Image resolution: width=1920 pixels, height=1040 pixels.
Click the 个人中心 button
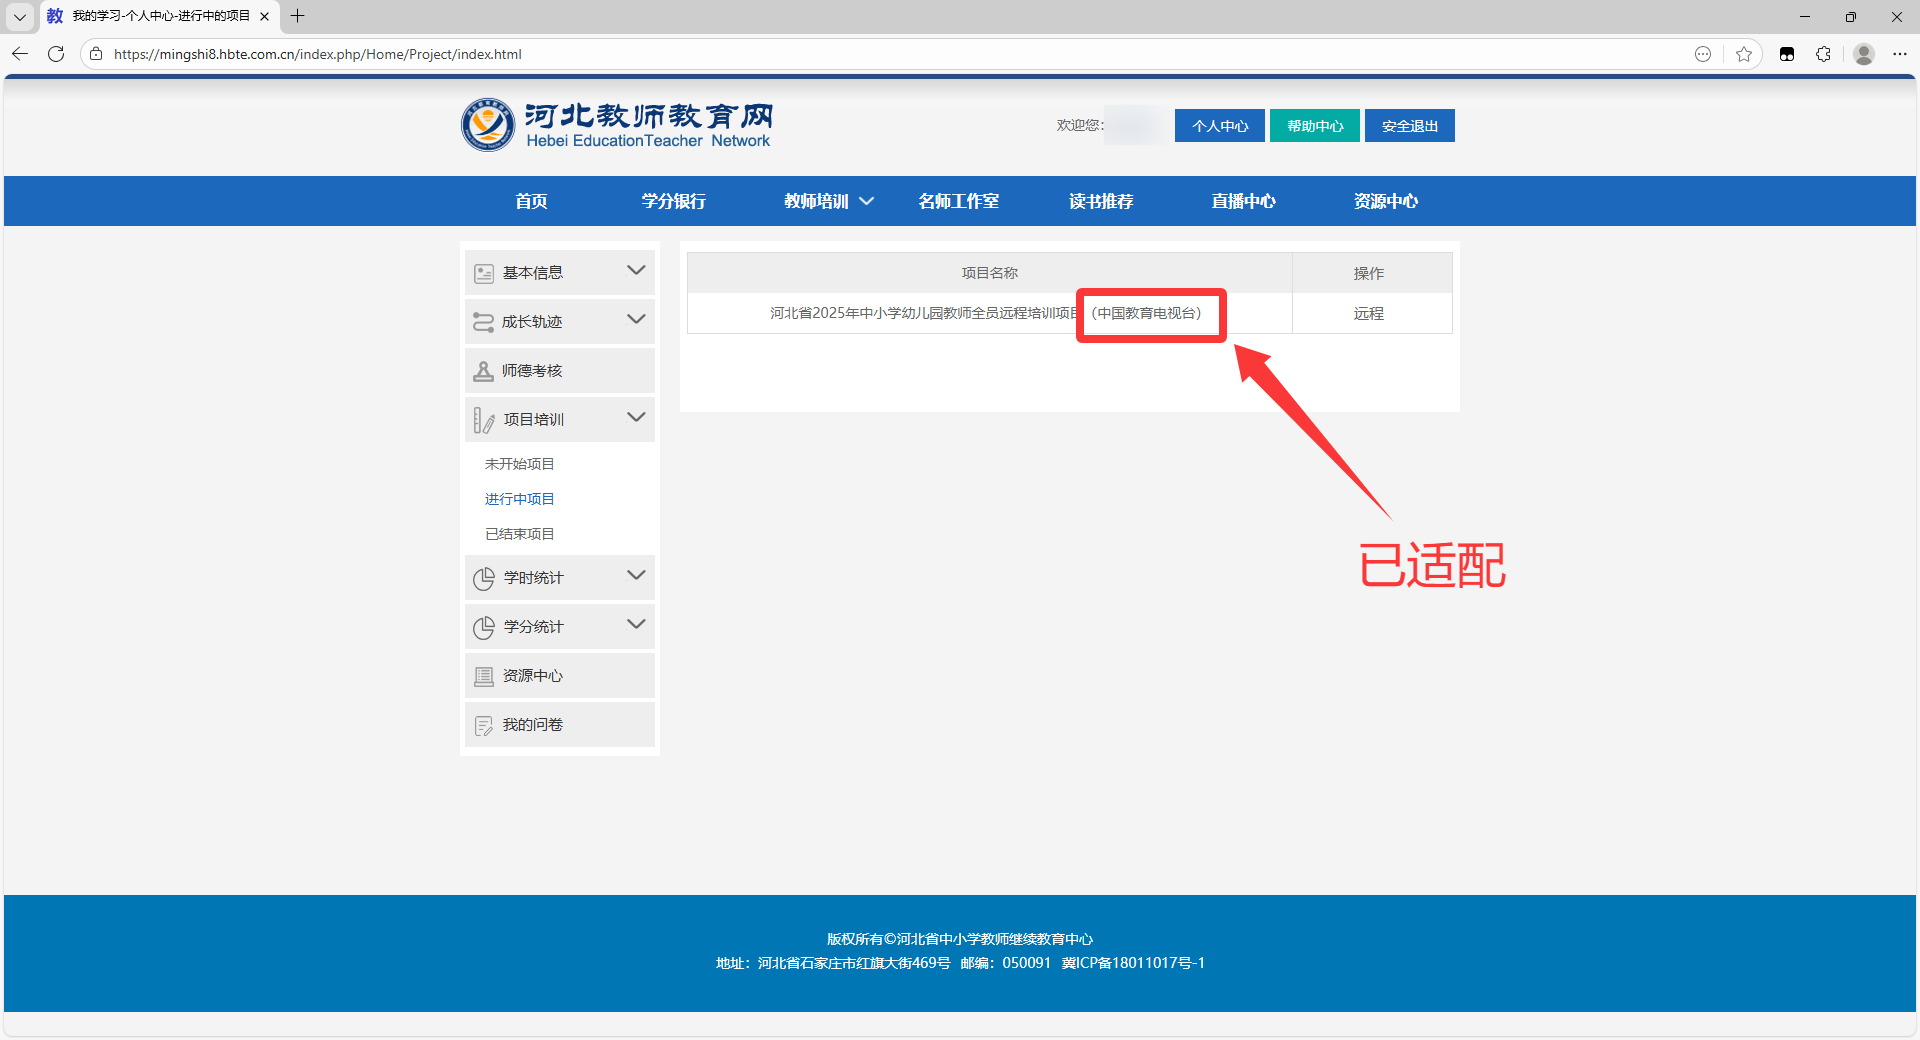tap(1219, 126)
